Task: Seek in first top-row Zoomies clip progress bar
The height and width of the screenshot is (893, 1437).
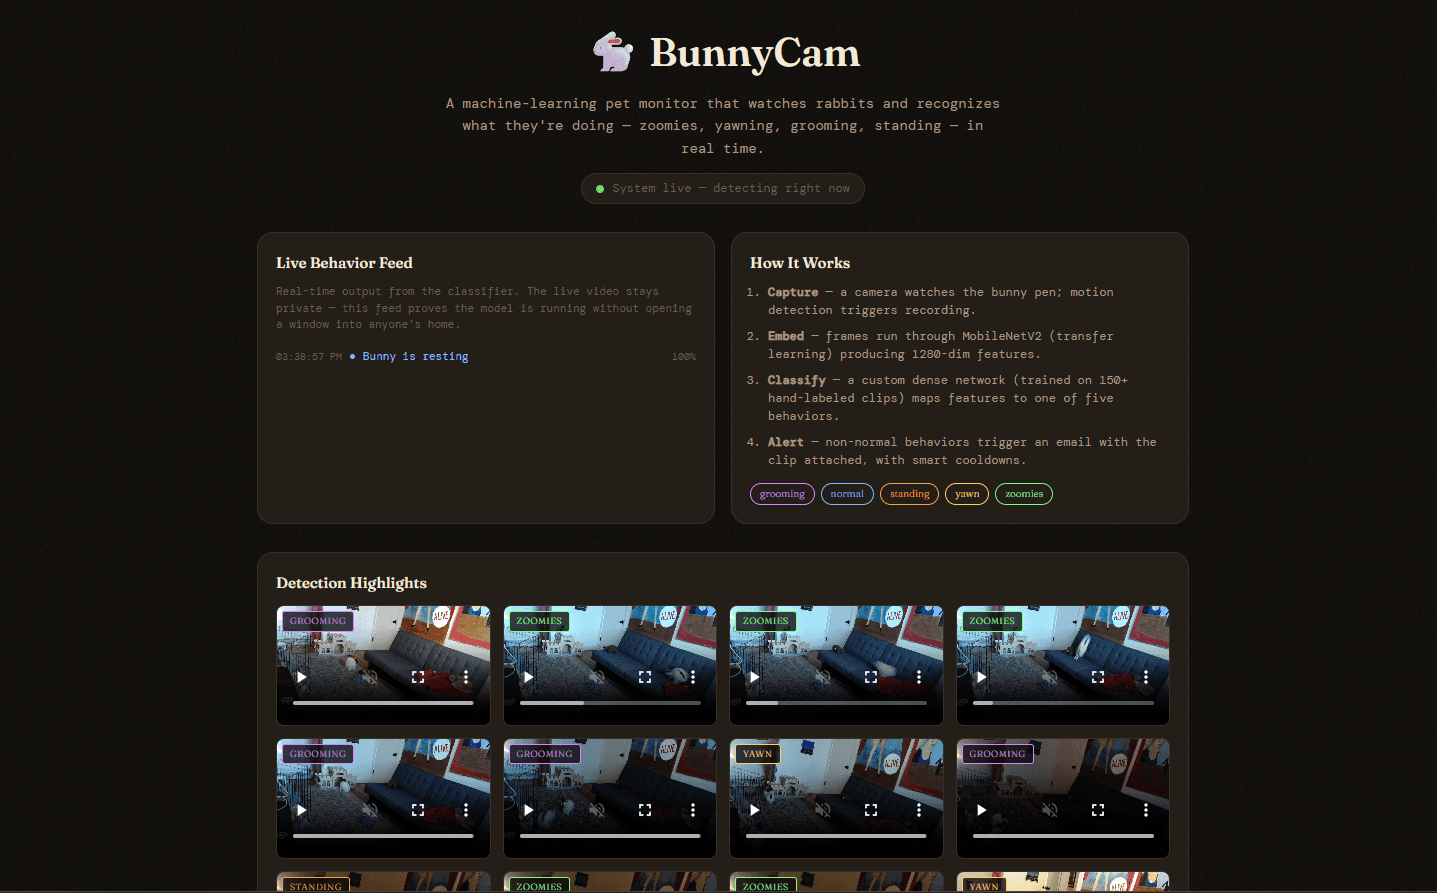Action: click(610, 703)
